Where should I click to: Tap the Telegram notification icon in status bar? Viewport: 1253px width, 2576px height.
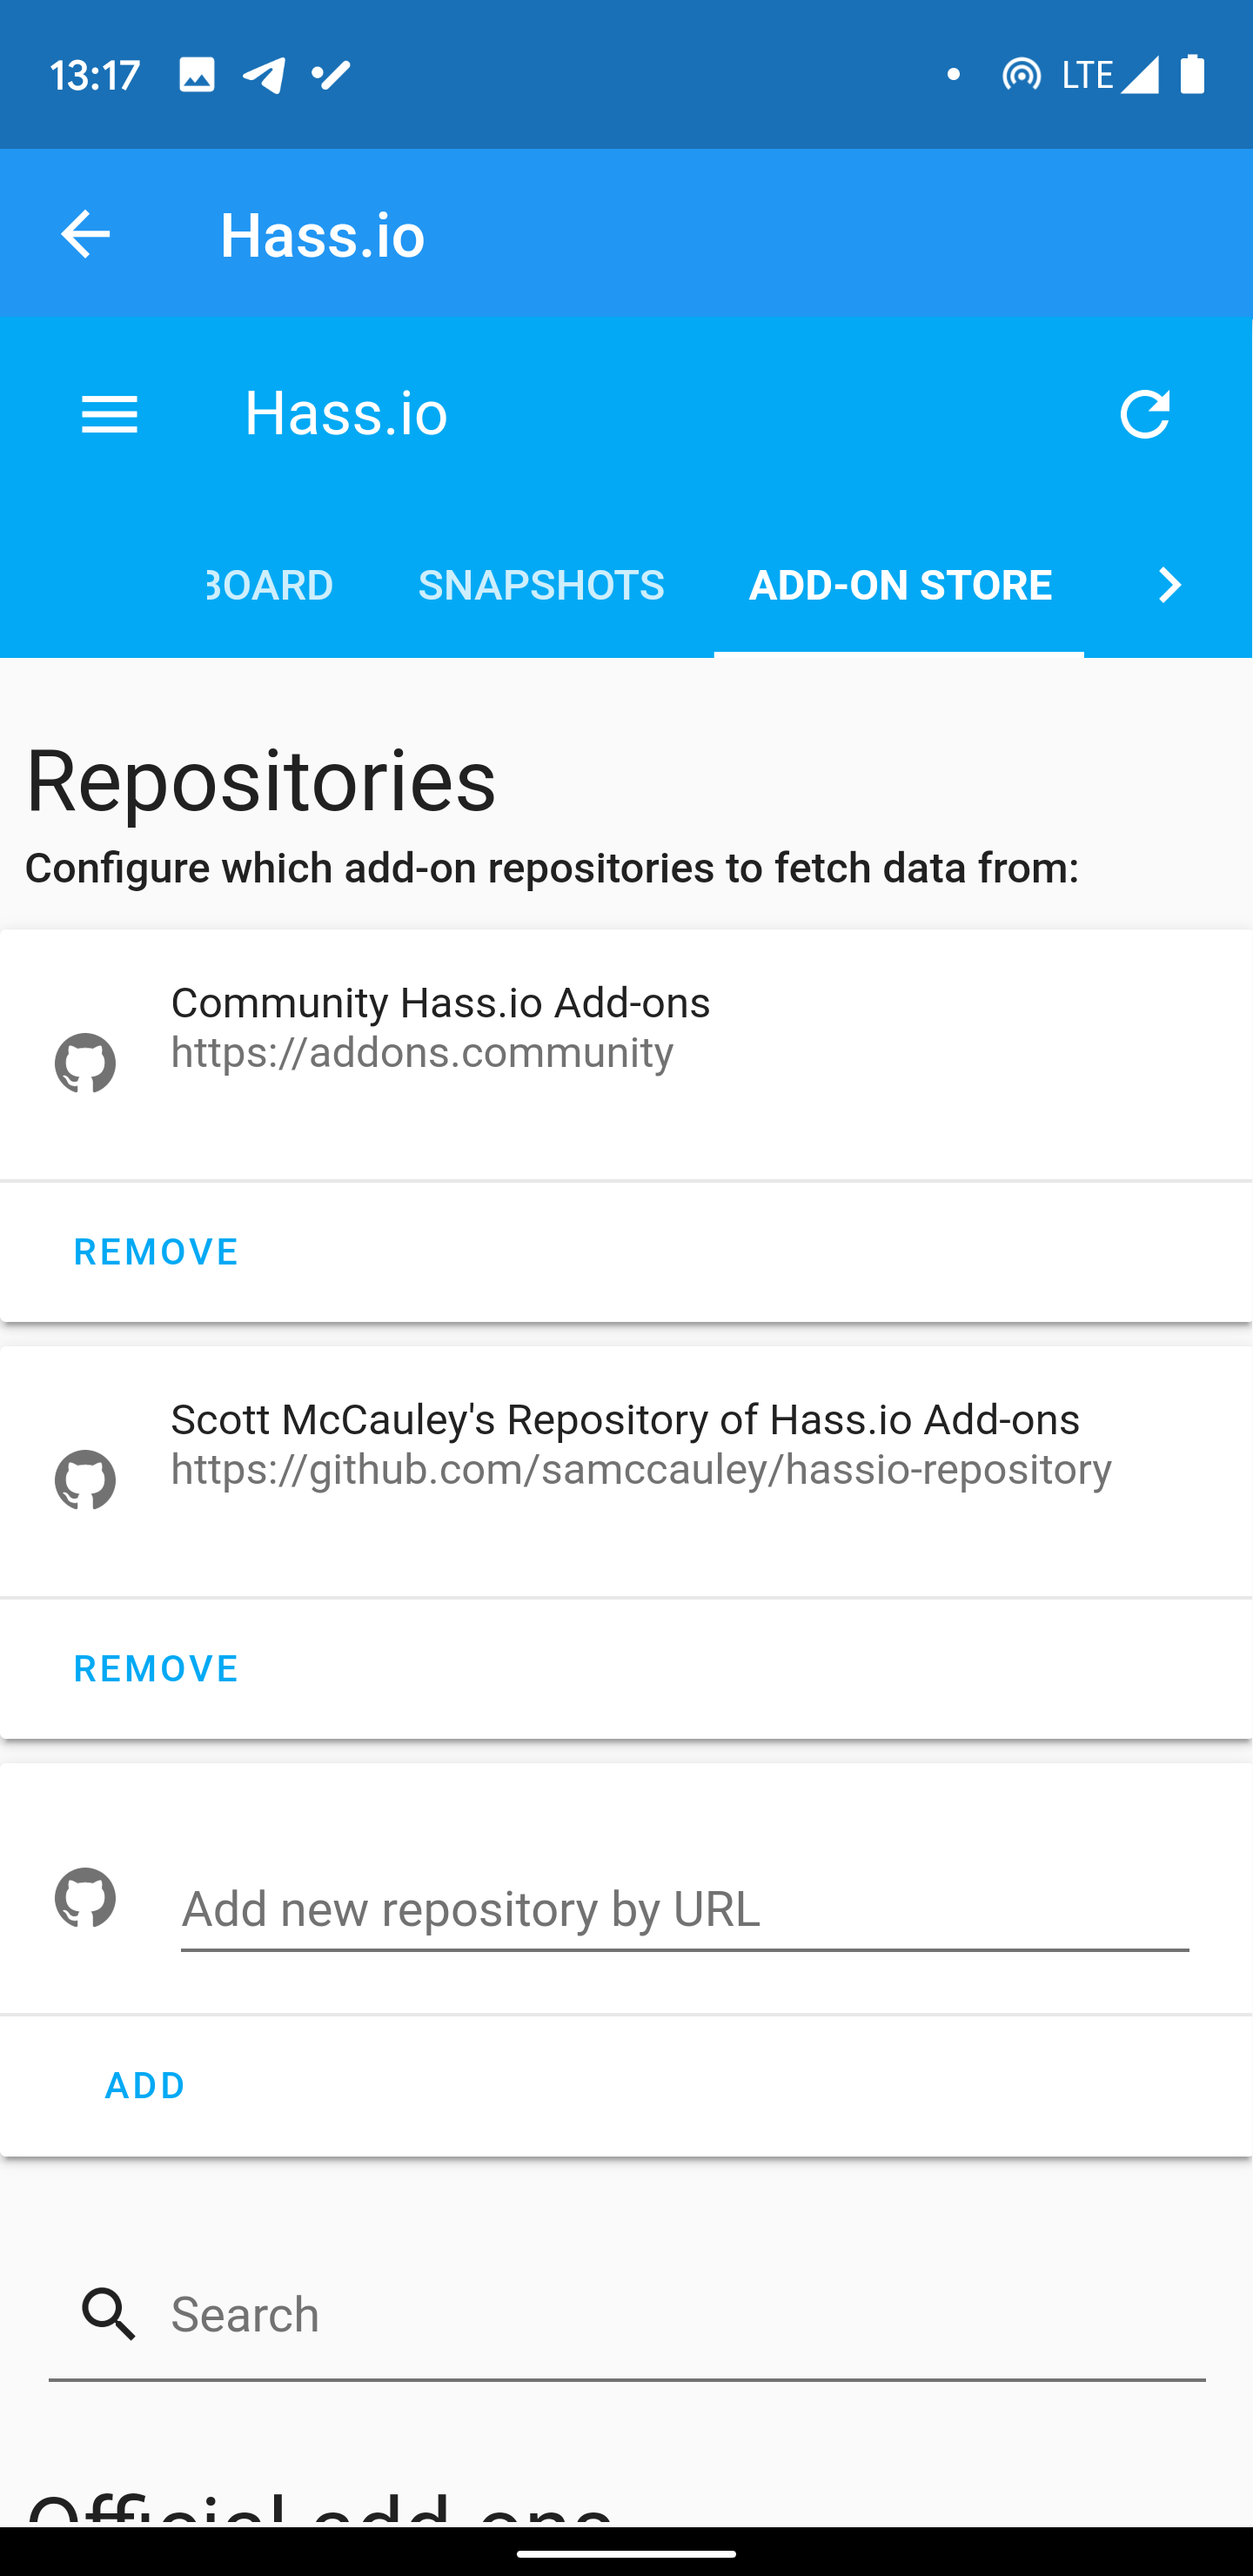264,75
